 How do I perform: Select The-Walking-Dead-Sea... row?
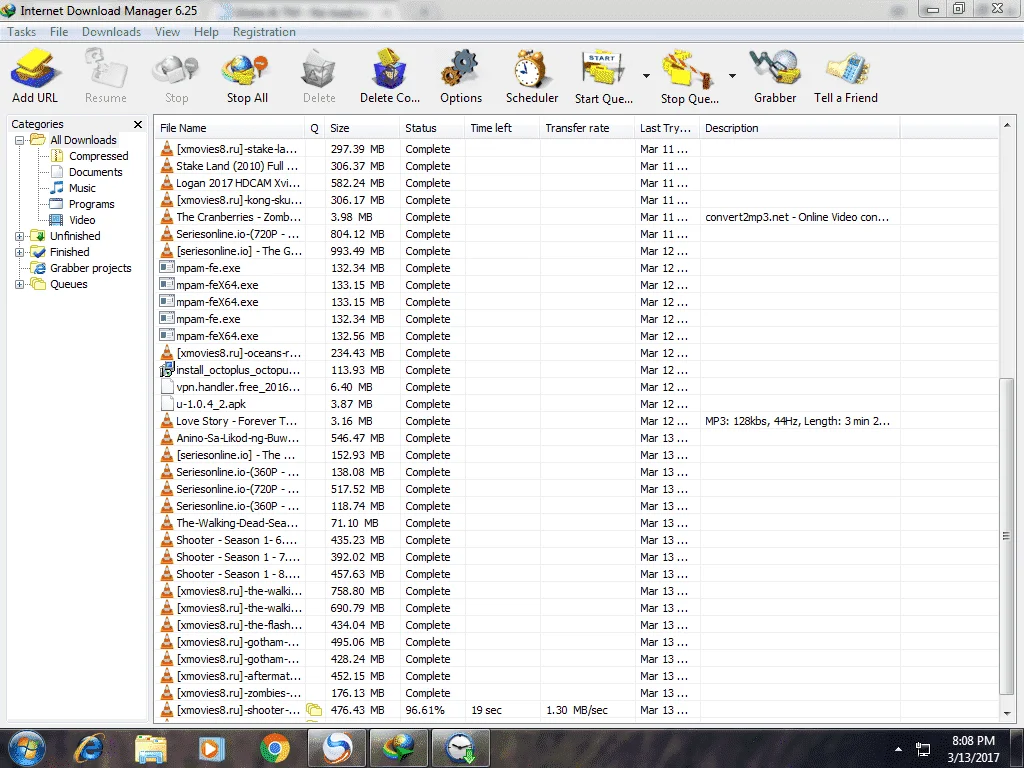(578, 522)
